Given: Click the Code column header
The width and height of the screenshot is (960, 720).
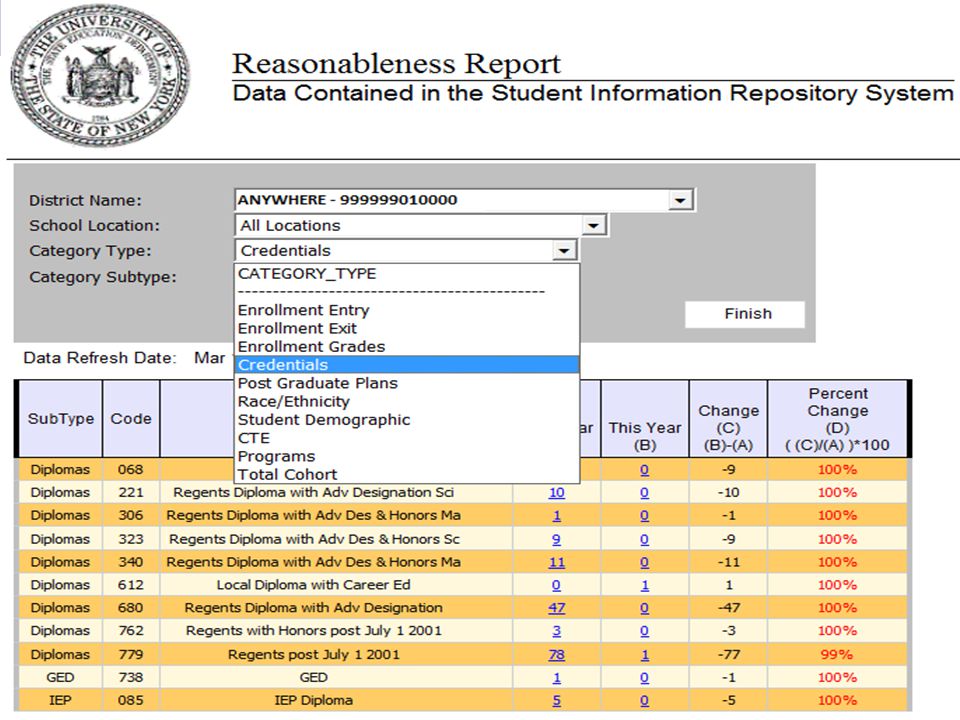Looking at the screenshot, I should pos(131,419).
